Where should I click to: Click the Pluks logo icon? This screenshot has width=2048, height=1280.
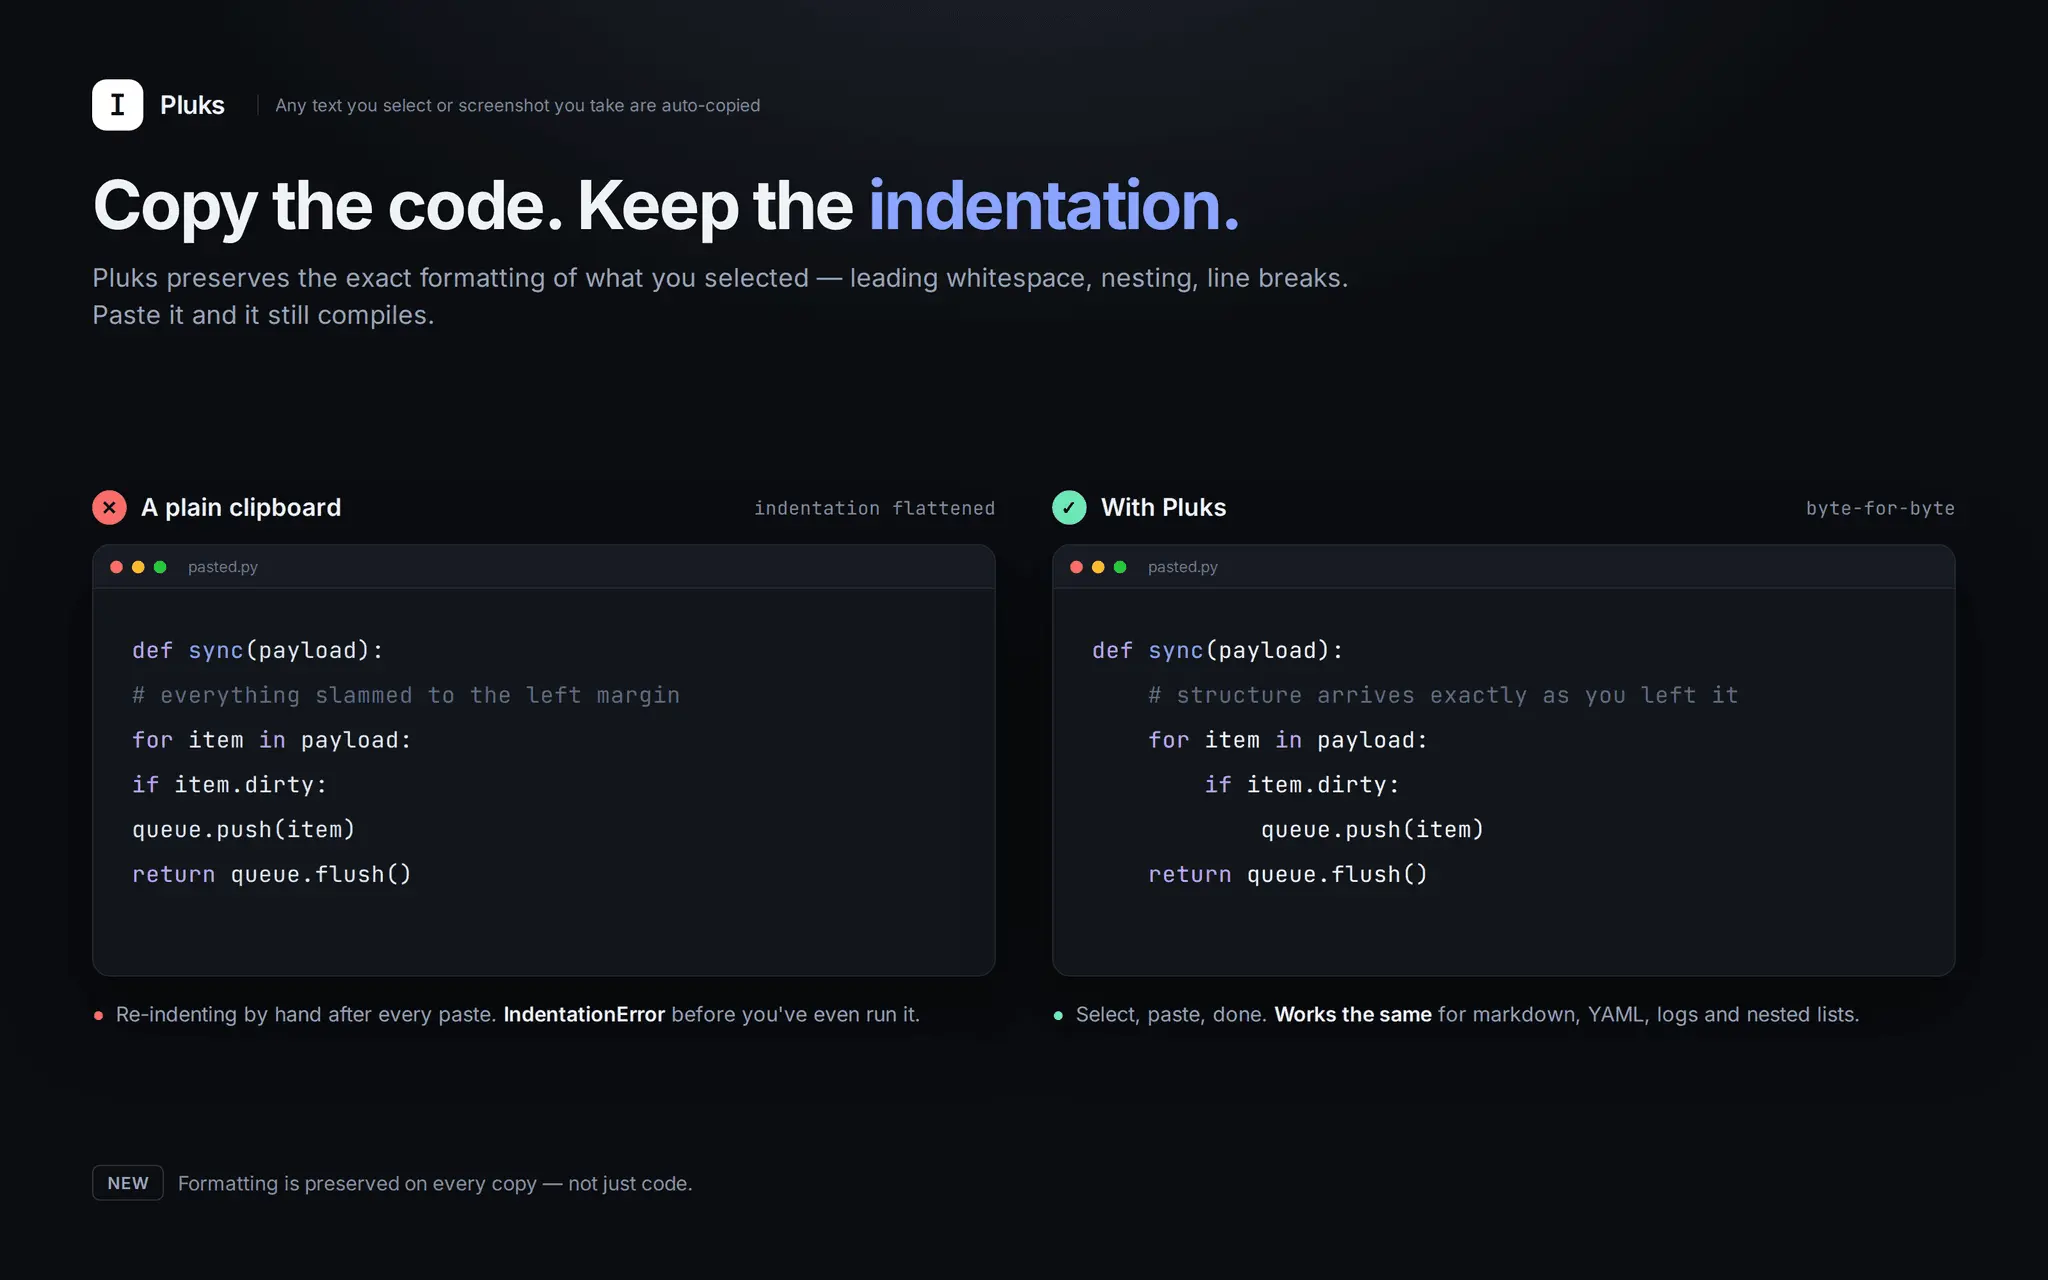coord(117,105)
